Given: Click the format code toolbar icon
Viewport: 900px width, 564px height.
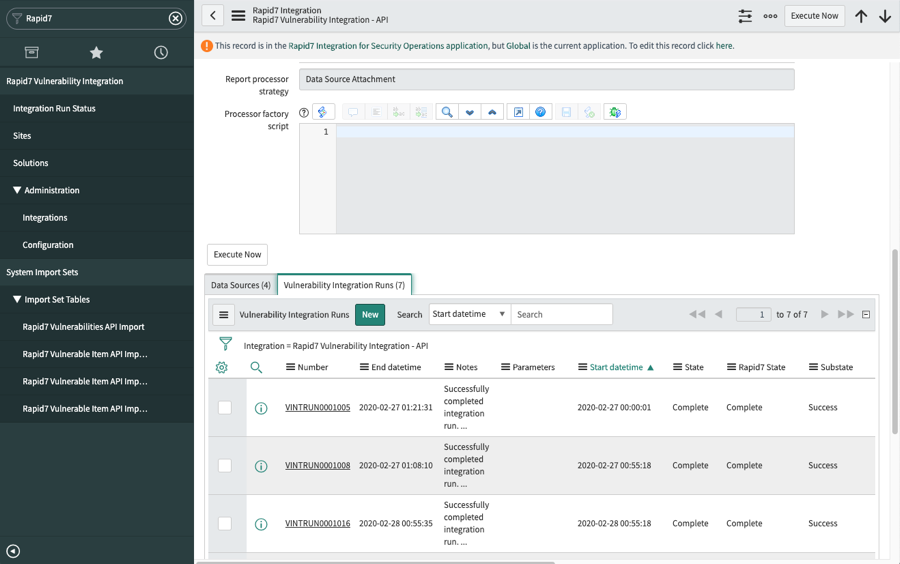Looking at the screenshot, I should (x=376, y=112).
